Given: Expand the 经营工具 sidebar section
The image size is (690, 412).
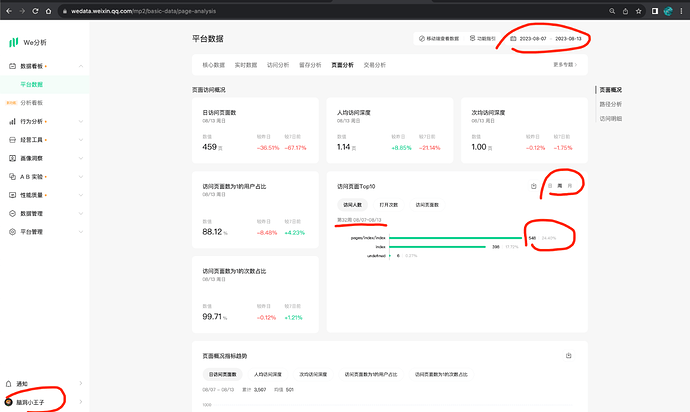Looking at the screenshot, I should click(x=81, y=140).
